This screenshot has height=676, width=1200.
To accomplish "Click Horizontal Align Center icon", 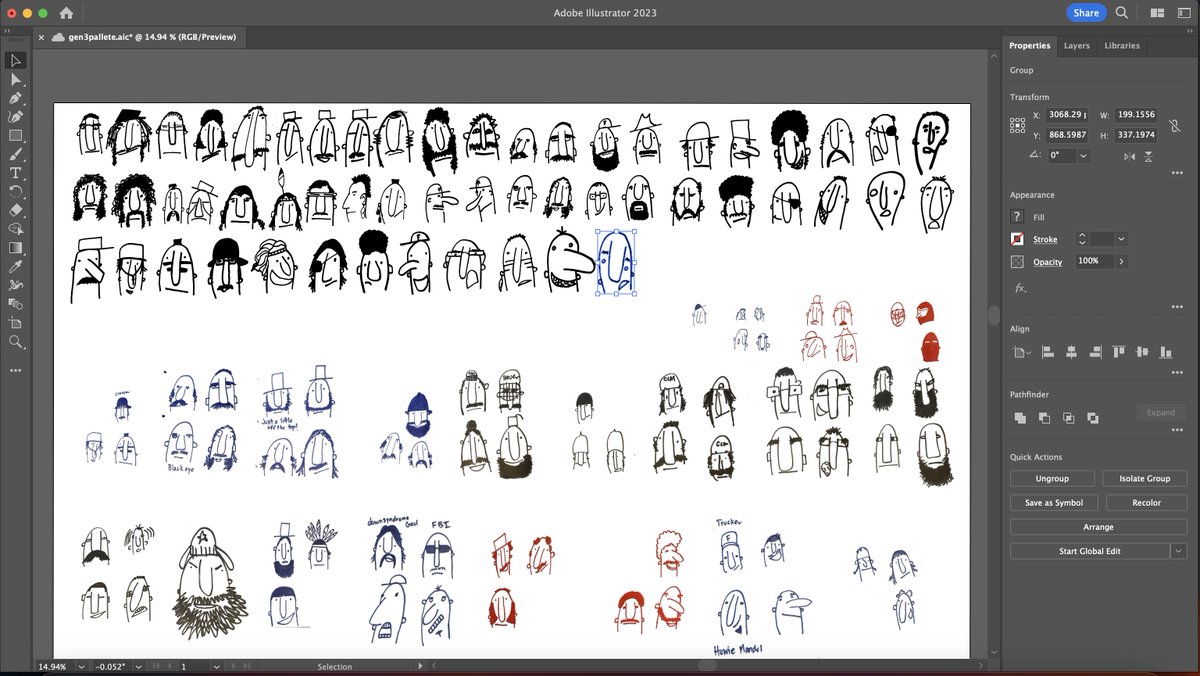I will coord(1071,352).
